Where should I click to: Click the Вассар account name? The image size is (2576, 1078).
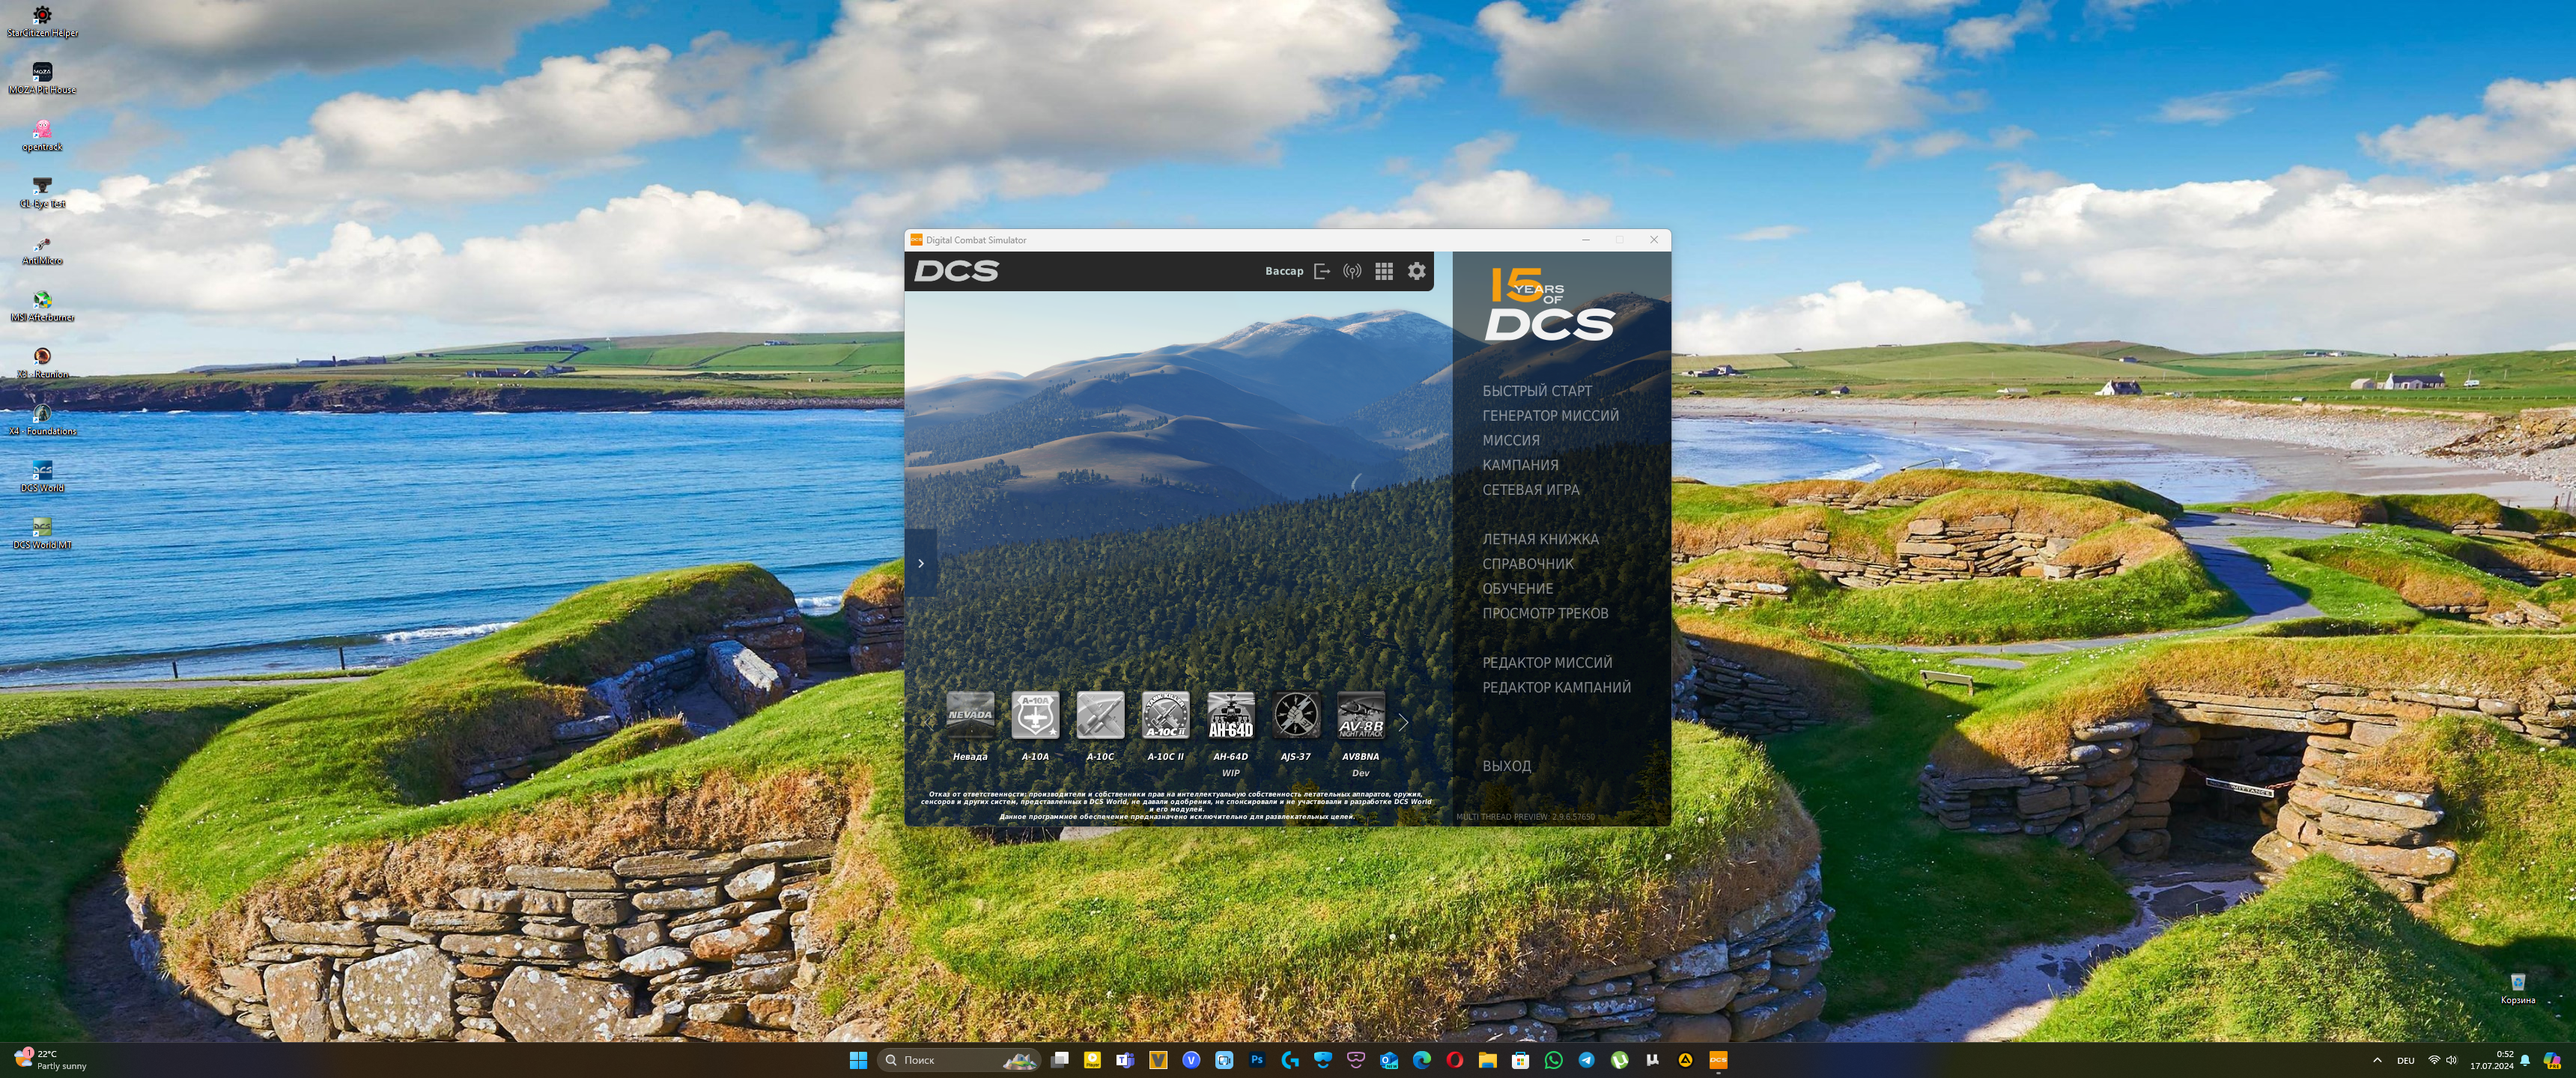pyautogui.click(x=1284, y=271)
